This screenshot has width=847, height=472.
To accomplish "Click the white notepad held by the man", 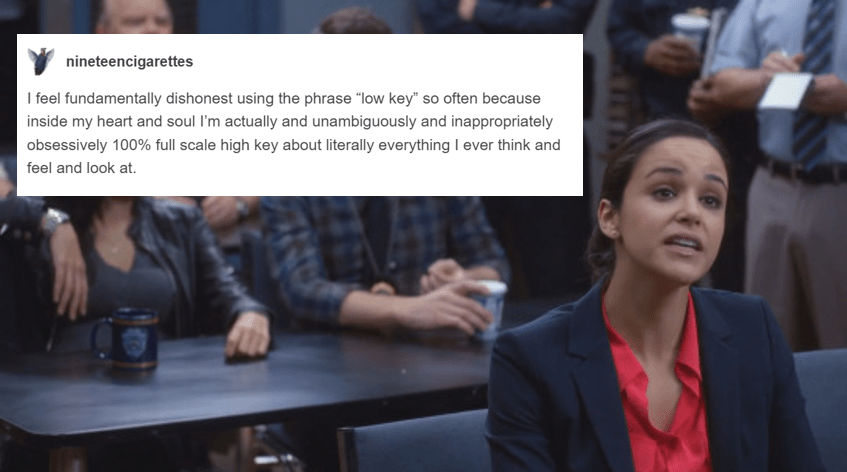I will [x=785, y=91].
